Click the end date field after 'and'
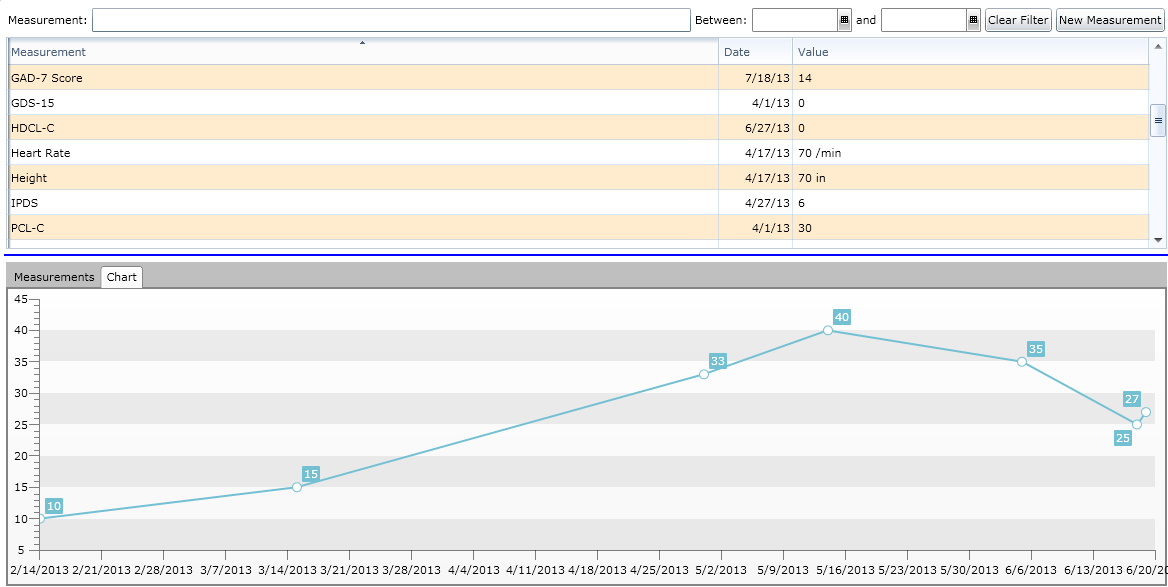The image size is (1168, 587). tap(924, 20)
